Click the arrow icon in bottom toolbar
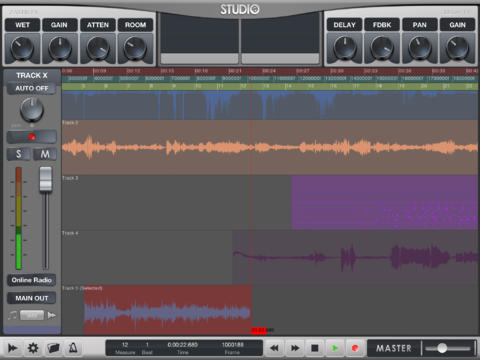 pos(13,348)
